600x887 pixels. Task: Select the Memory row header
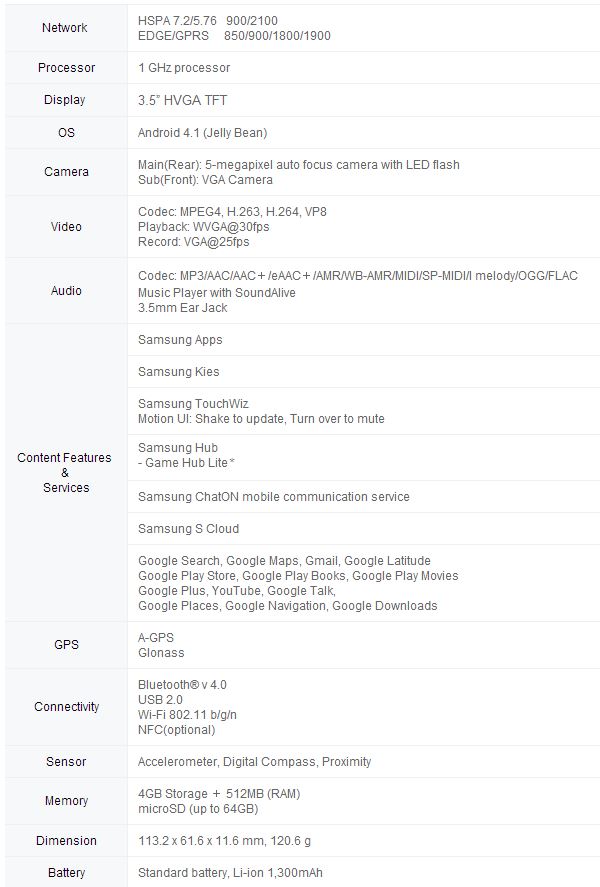pos(66,801)
